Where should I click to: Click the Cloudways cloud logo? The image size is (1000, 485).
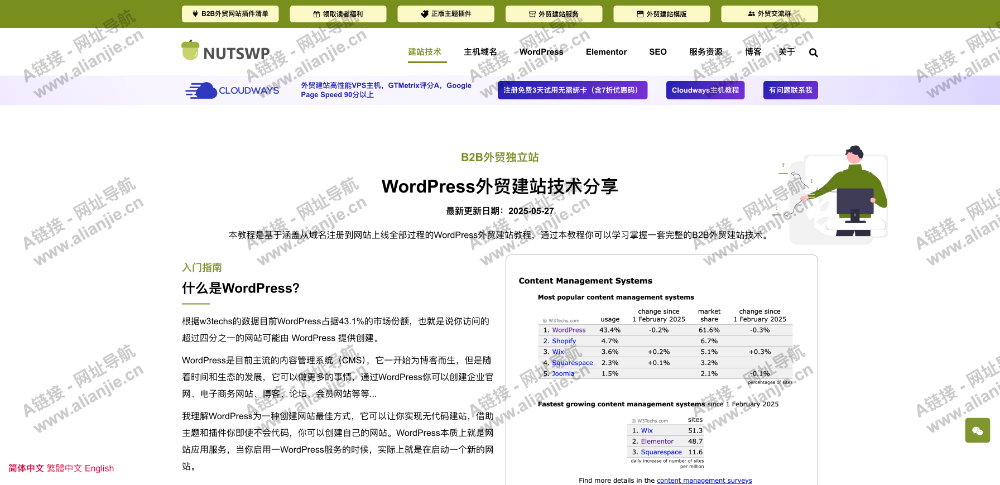233,91
